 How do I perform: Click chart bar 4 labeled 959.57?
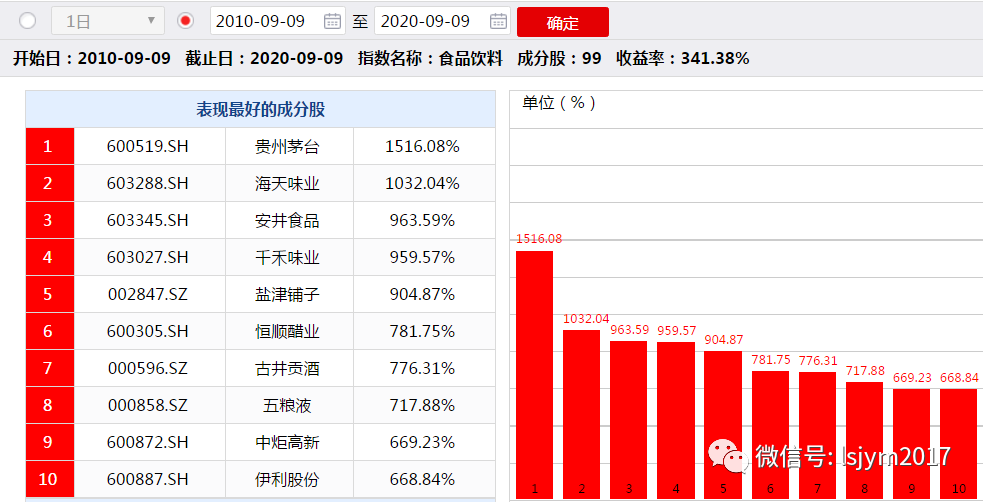tap(676, 420)
